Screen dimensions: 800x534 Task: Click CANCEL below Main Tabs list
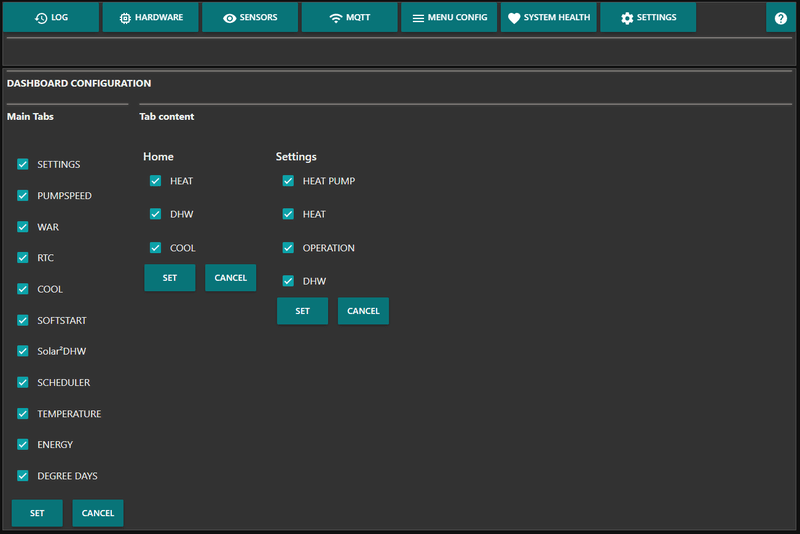click(98, 513)
